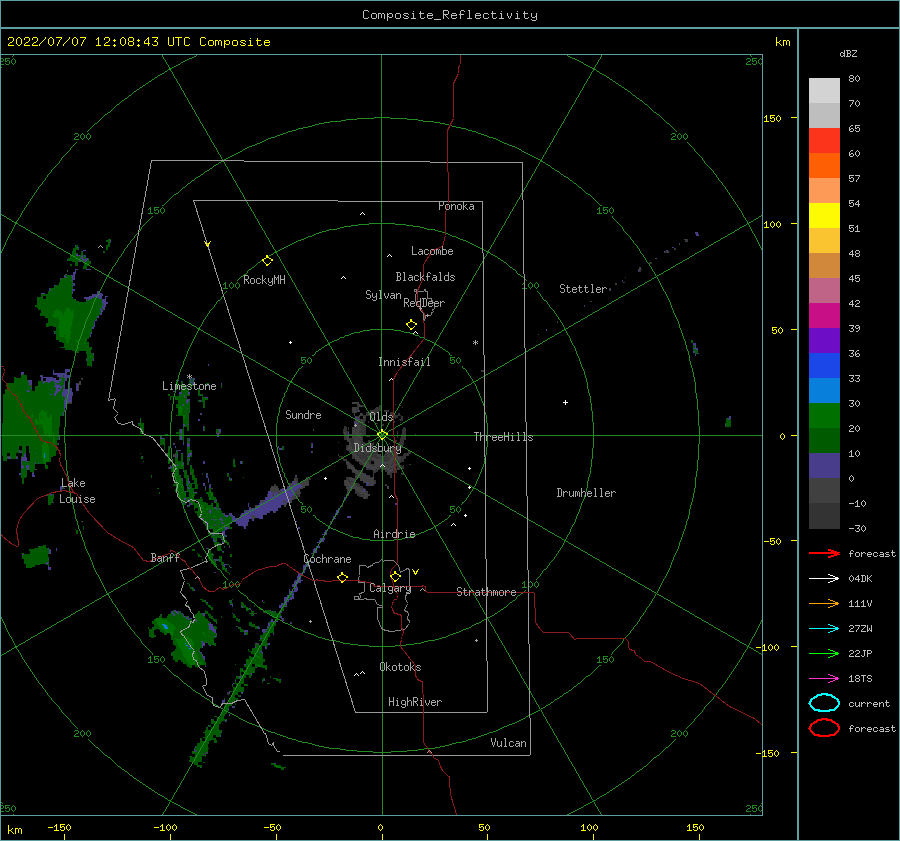
Task: Click the Ponoka label
Action: 456,206
